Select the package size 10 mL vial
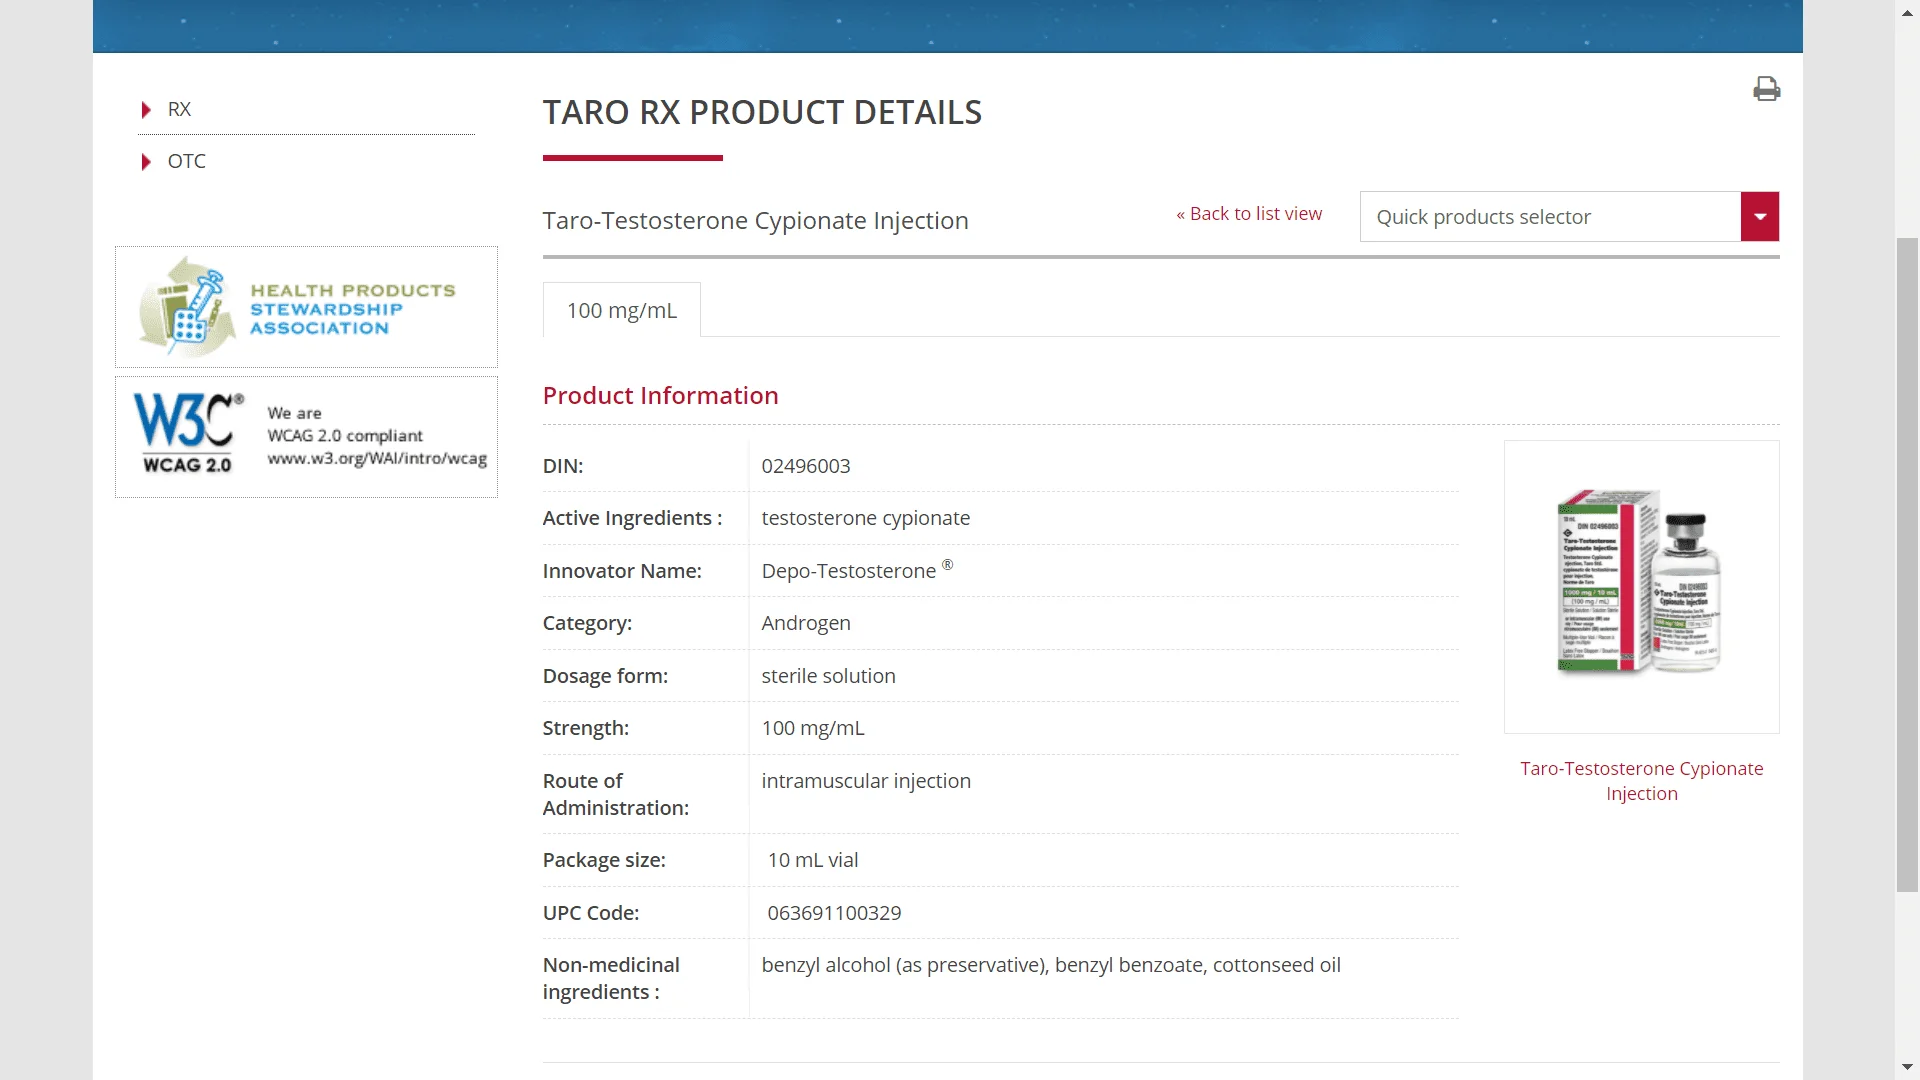1920x1080 pixels. 813,860
